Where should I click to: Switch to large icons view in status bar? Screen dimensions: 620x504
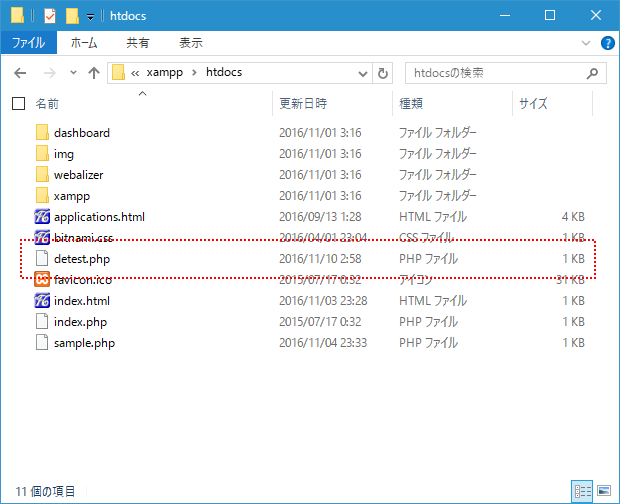[x=604, y=491]
